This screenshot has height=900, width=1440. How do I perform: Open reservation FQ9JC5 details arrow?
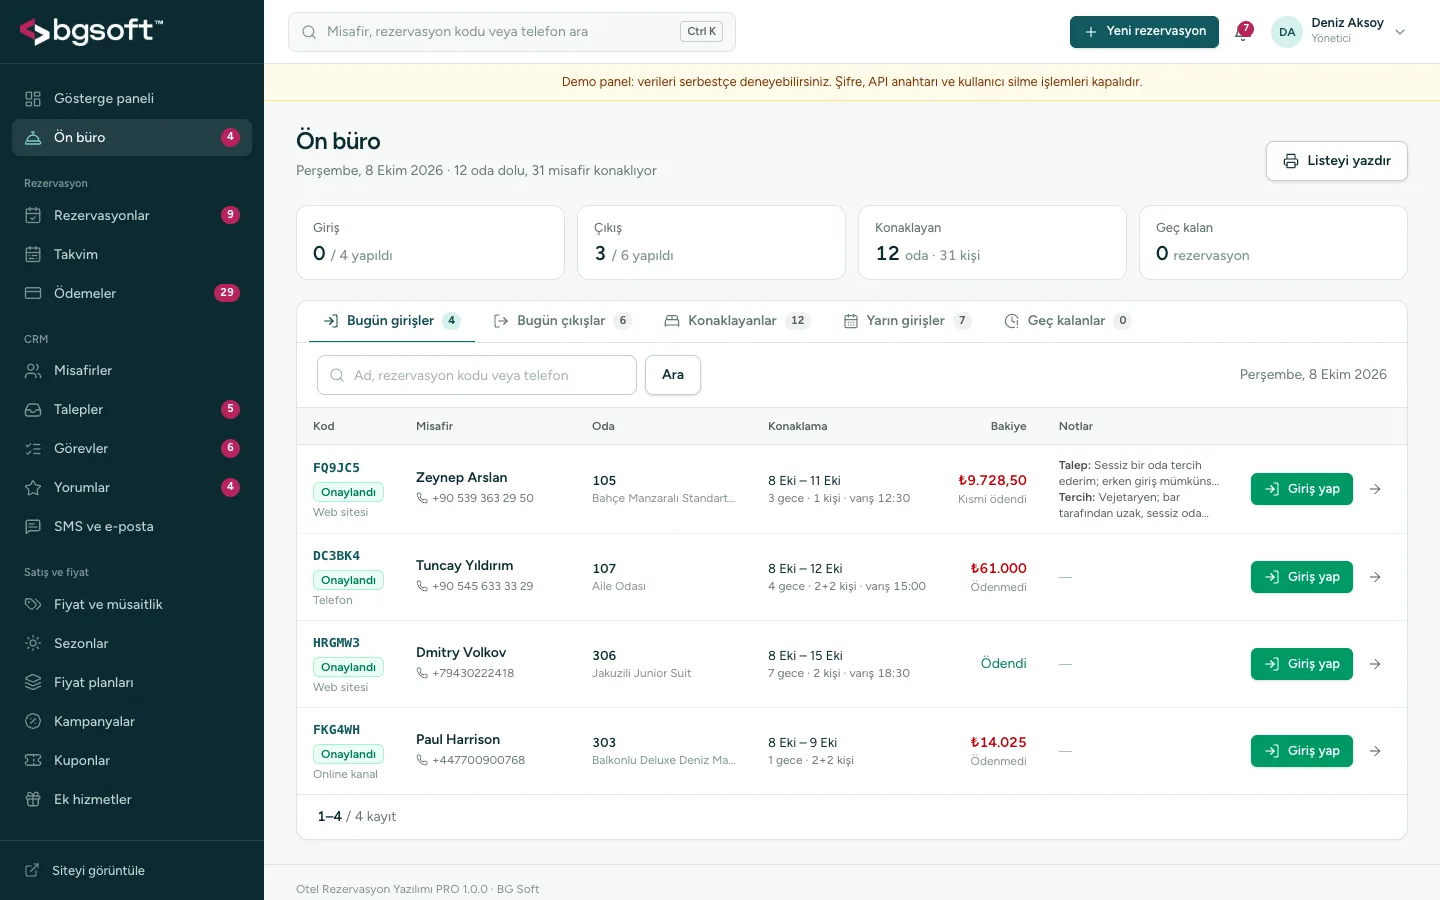(x=1375, y=489)
